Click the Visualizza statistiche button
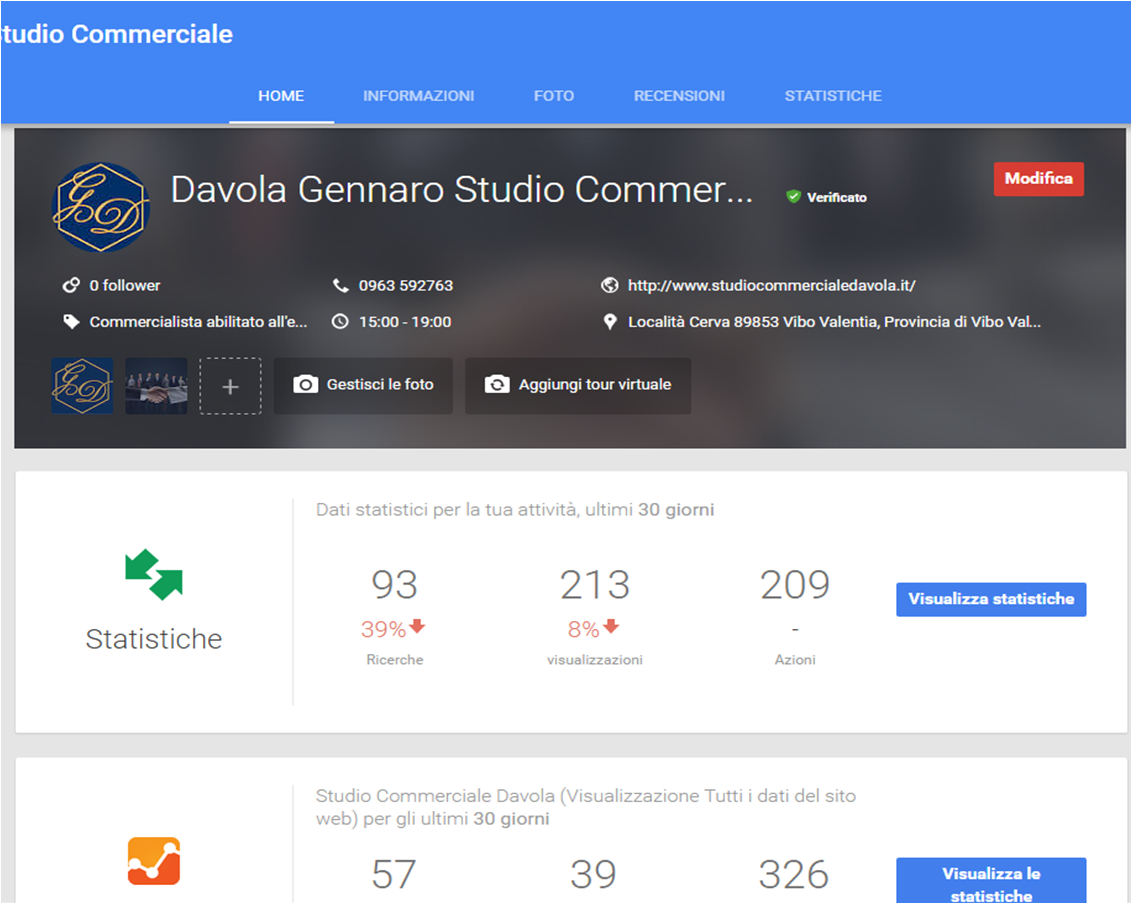This screenshot has width=1132, height=904. pos(991,599)
